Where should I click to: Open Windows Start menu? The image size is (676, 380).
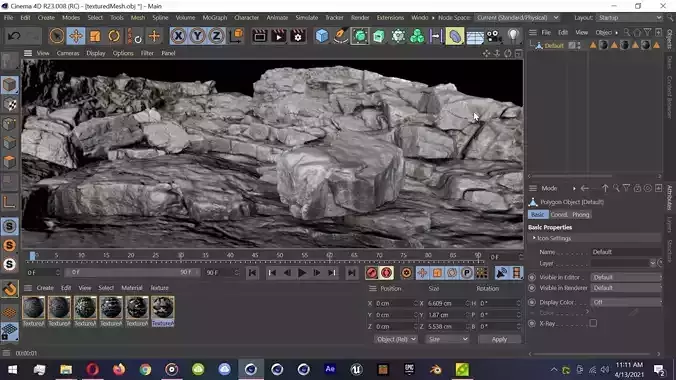click(x=13, y=370)
